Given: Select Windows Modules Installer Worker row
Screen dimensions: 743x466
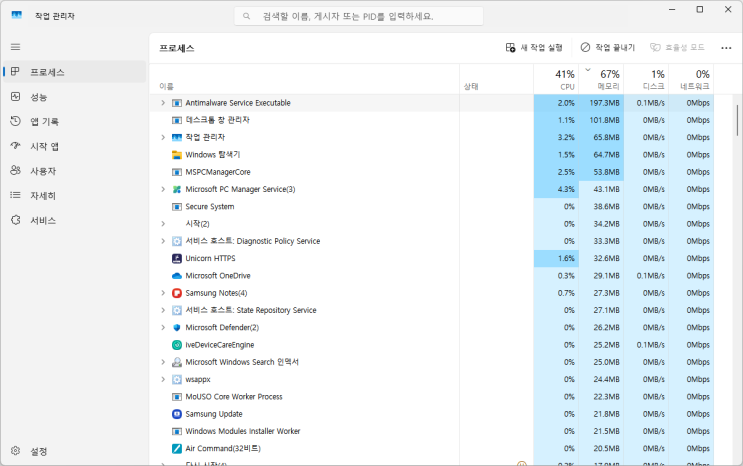Looking at the screenshot, I should [432, 431].
